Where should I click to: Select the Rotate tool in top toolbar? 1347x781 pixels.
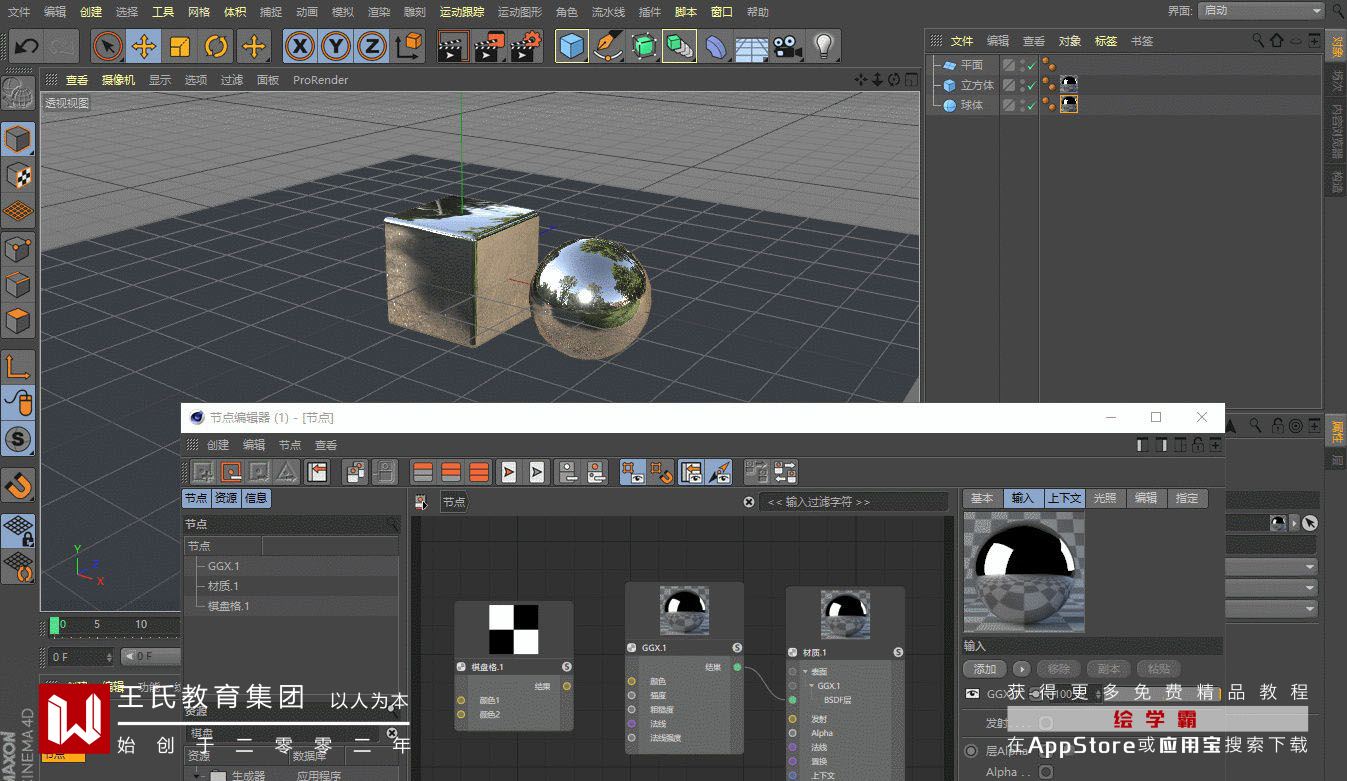(x=216, y=46)
